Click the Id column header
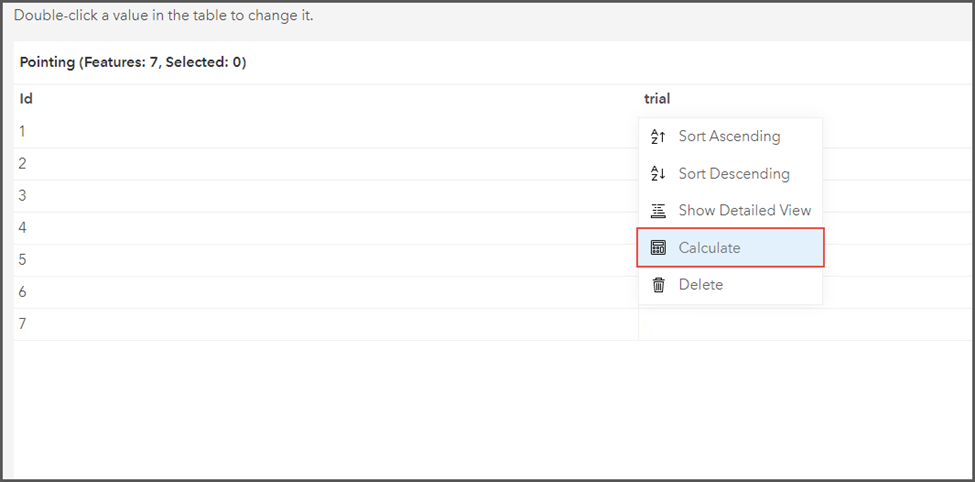This screenshot has width=975, height=482. (26, 98)
